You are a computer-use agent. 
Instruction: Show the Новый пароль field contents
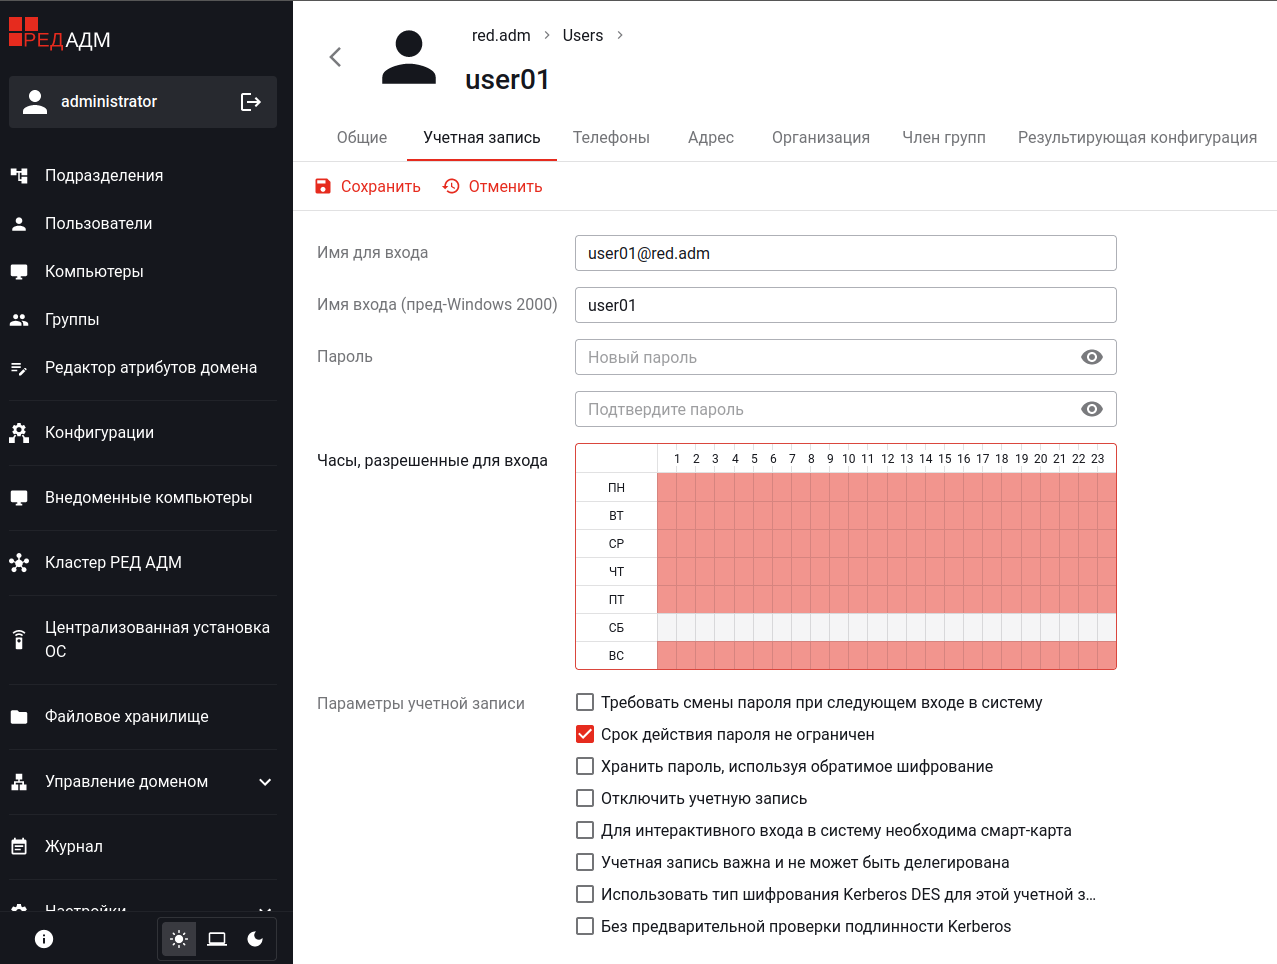tap(1092, 357)
